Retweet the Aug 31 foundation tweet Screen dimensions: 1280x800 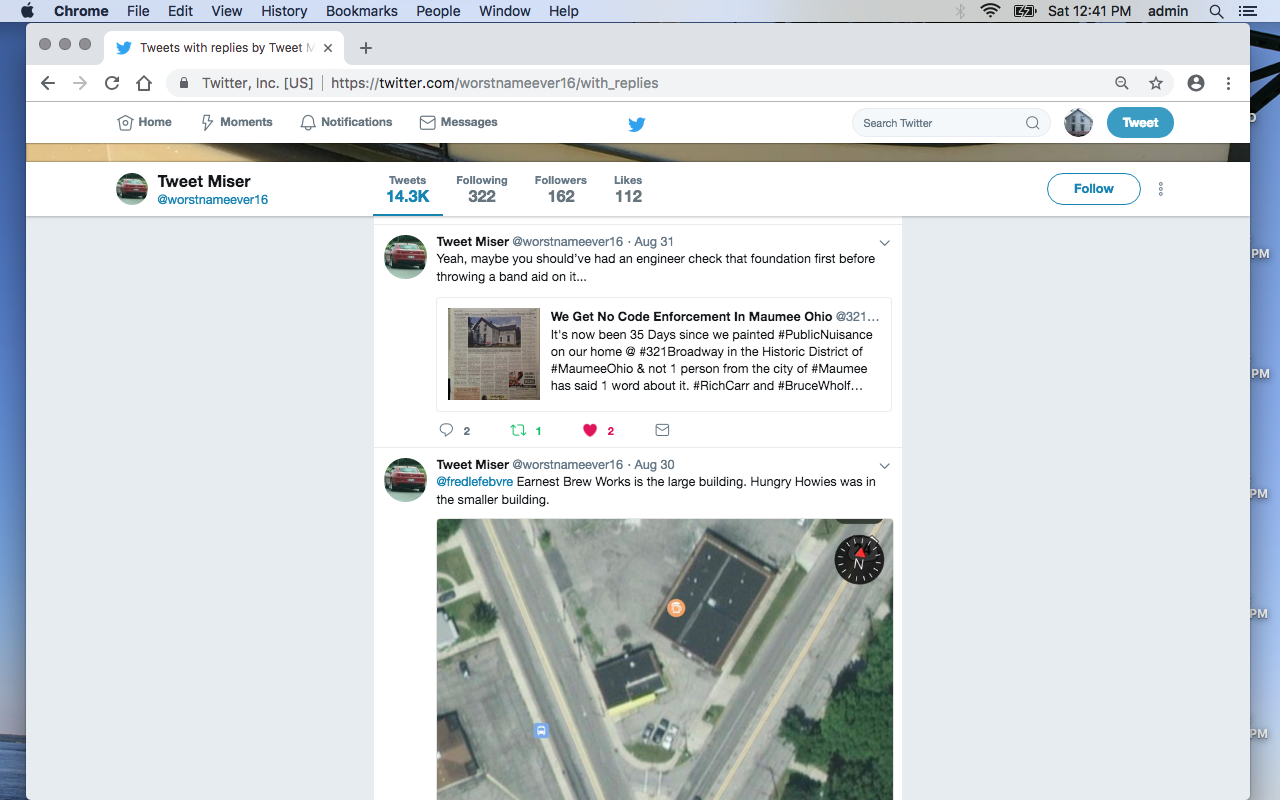coord(518,430)
